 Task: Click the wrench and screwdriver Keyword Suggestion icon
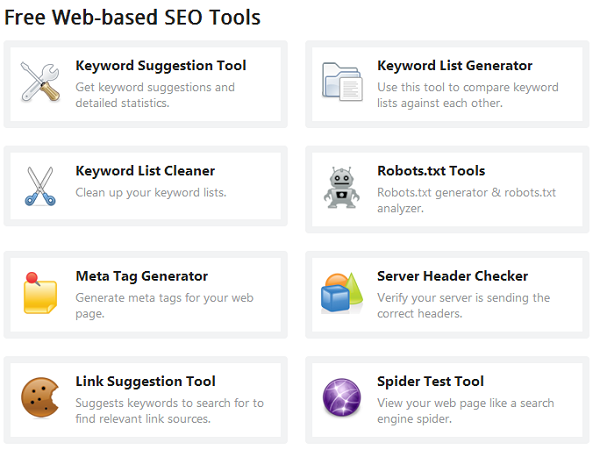pos(40,82)
